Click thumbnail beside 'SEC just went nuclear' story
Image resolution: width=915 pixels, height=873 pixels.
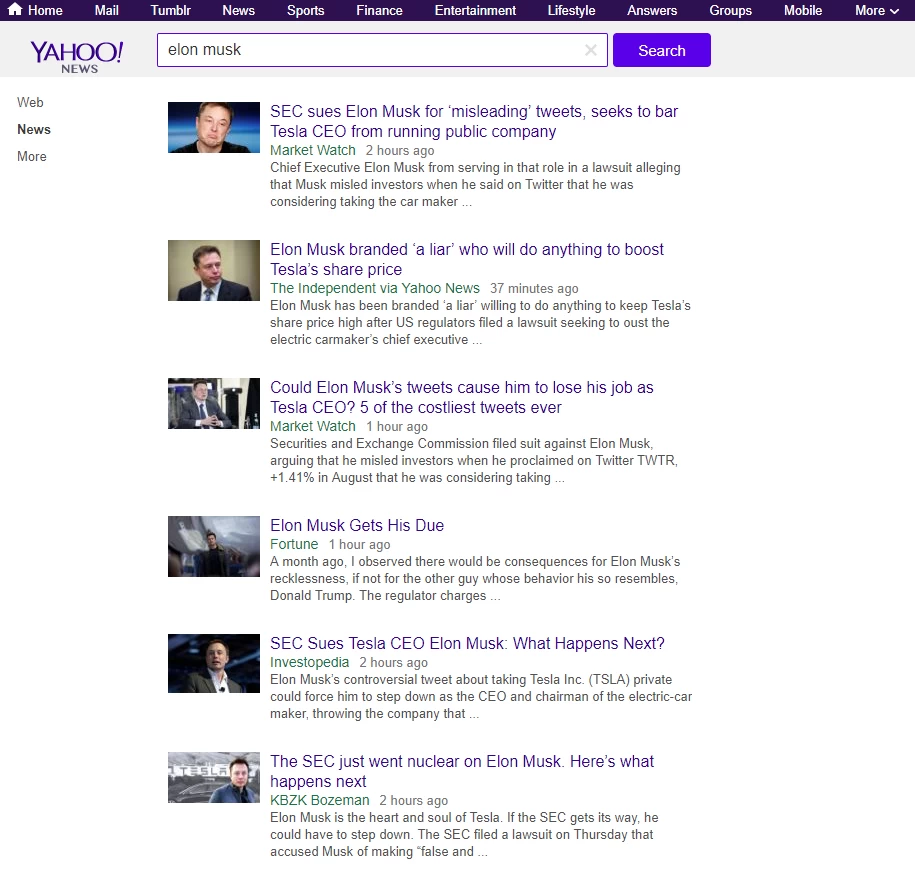point(213,777)
